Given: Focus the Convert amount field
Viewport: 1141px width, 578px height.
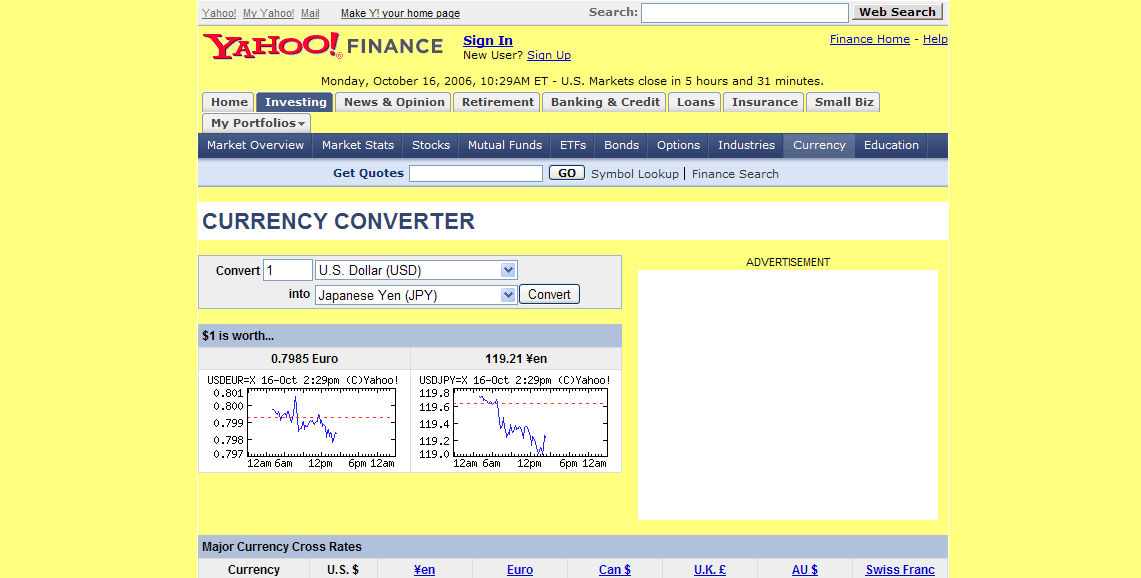Looking at the screenshot, I should click(287, 270).
